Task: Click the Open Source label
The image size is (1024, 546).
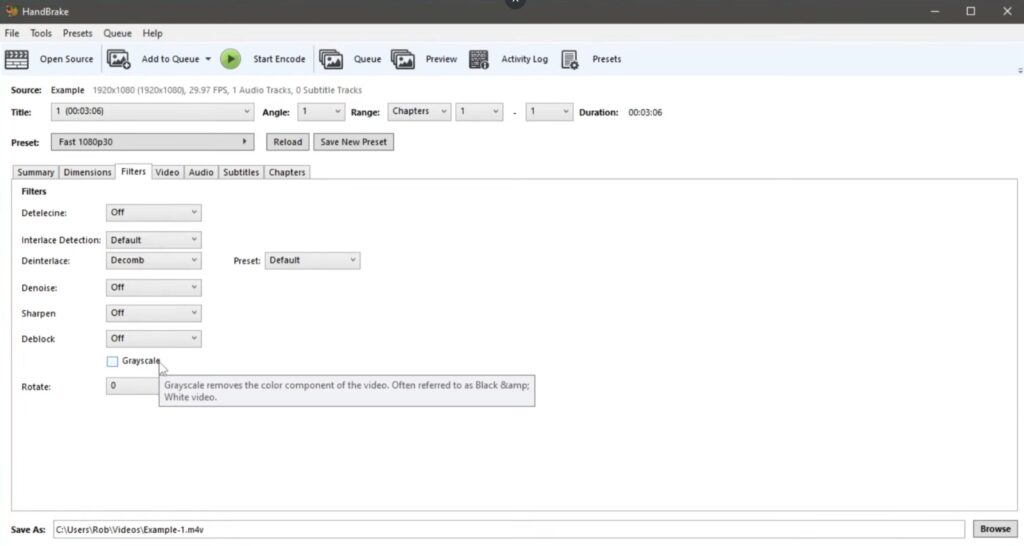Action: click(67, 59)
